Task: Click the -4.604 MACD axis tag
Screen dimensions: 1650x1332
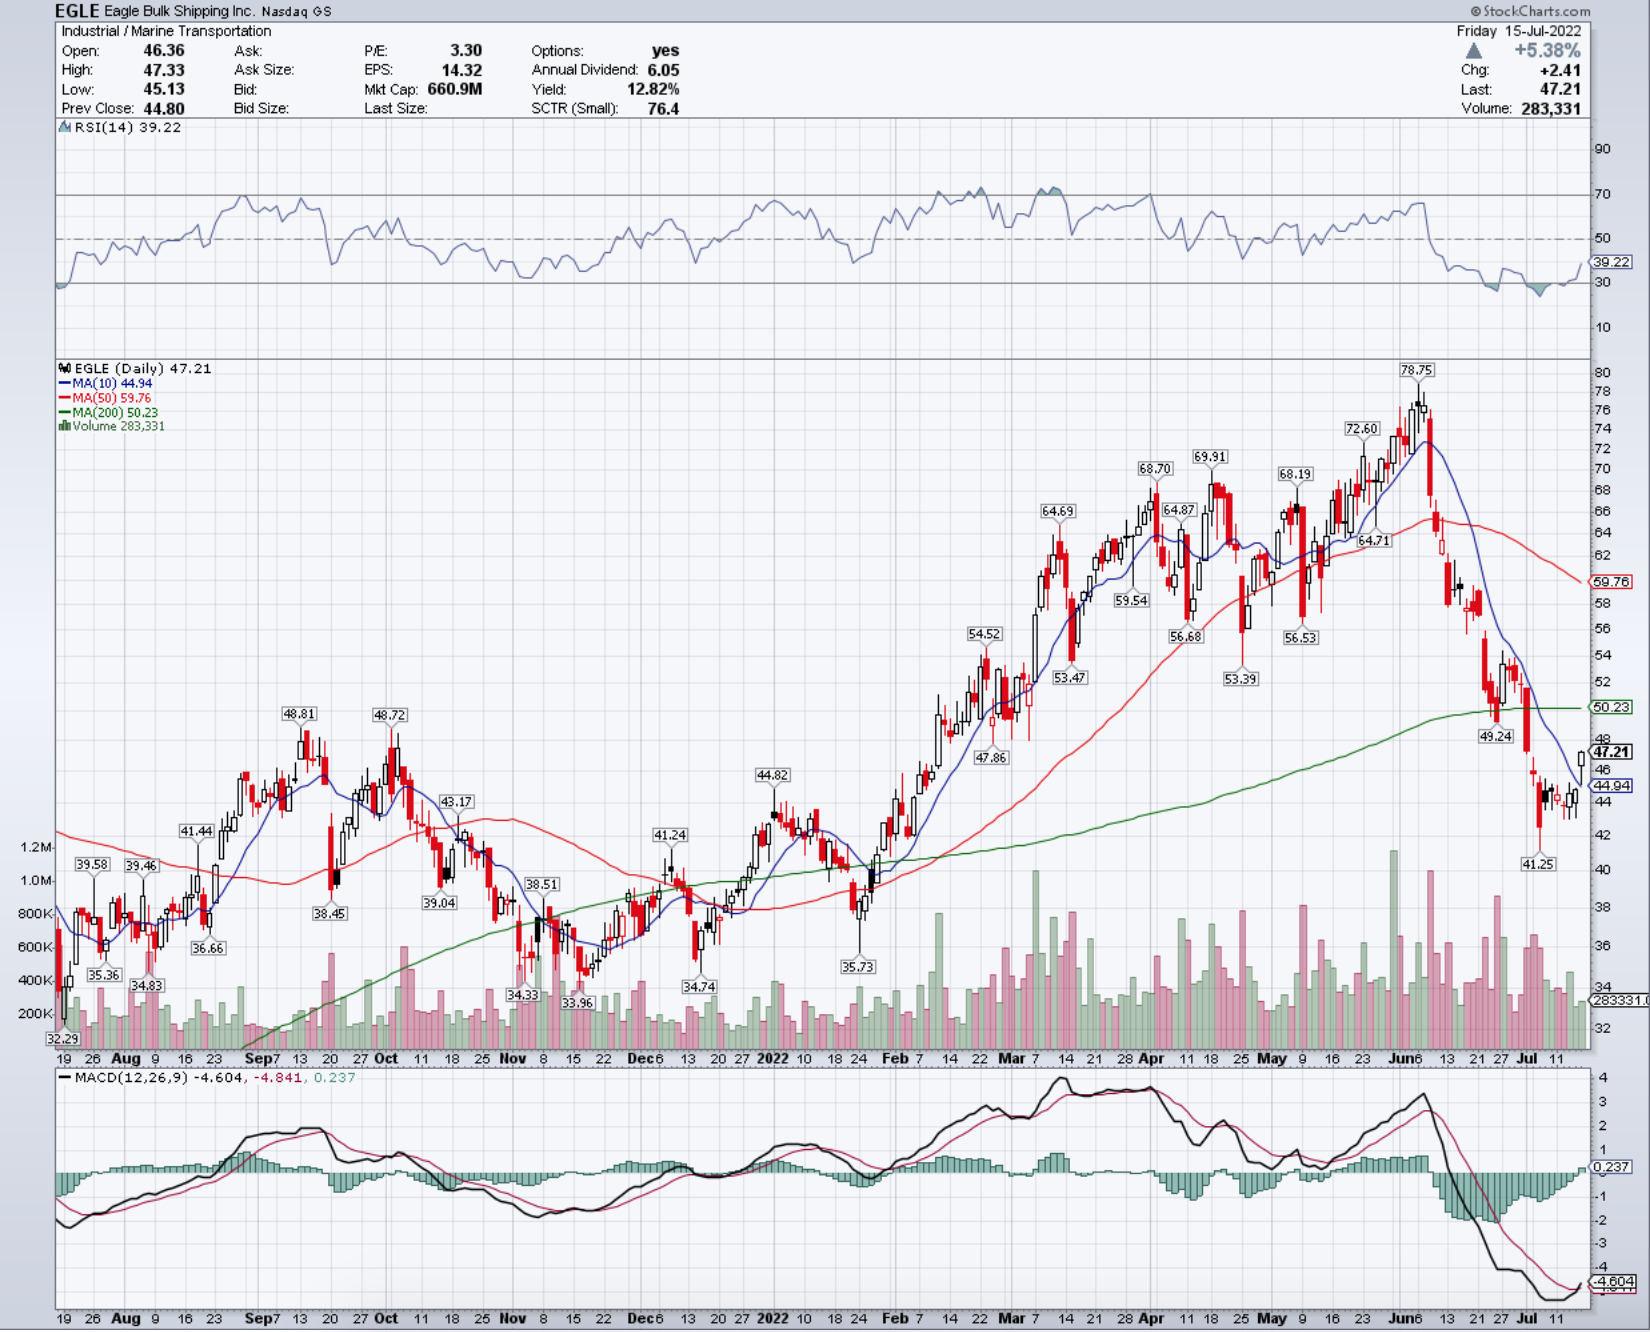Action: pyautogui.click(x=1613, y=1281)
